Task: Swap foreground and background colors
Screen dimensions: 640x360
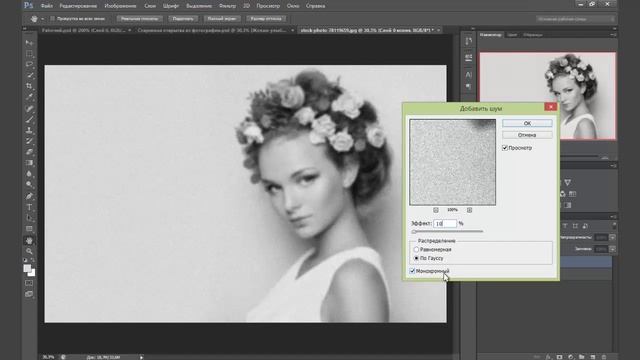Action: tap(33, 260)
